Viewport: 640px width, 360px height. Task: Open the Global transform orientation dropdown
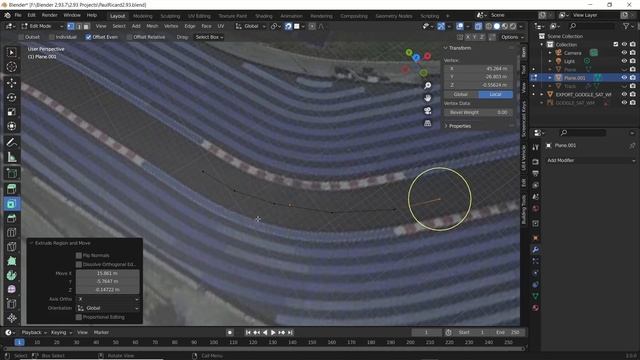click(x=251, y=27)
